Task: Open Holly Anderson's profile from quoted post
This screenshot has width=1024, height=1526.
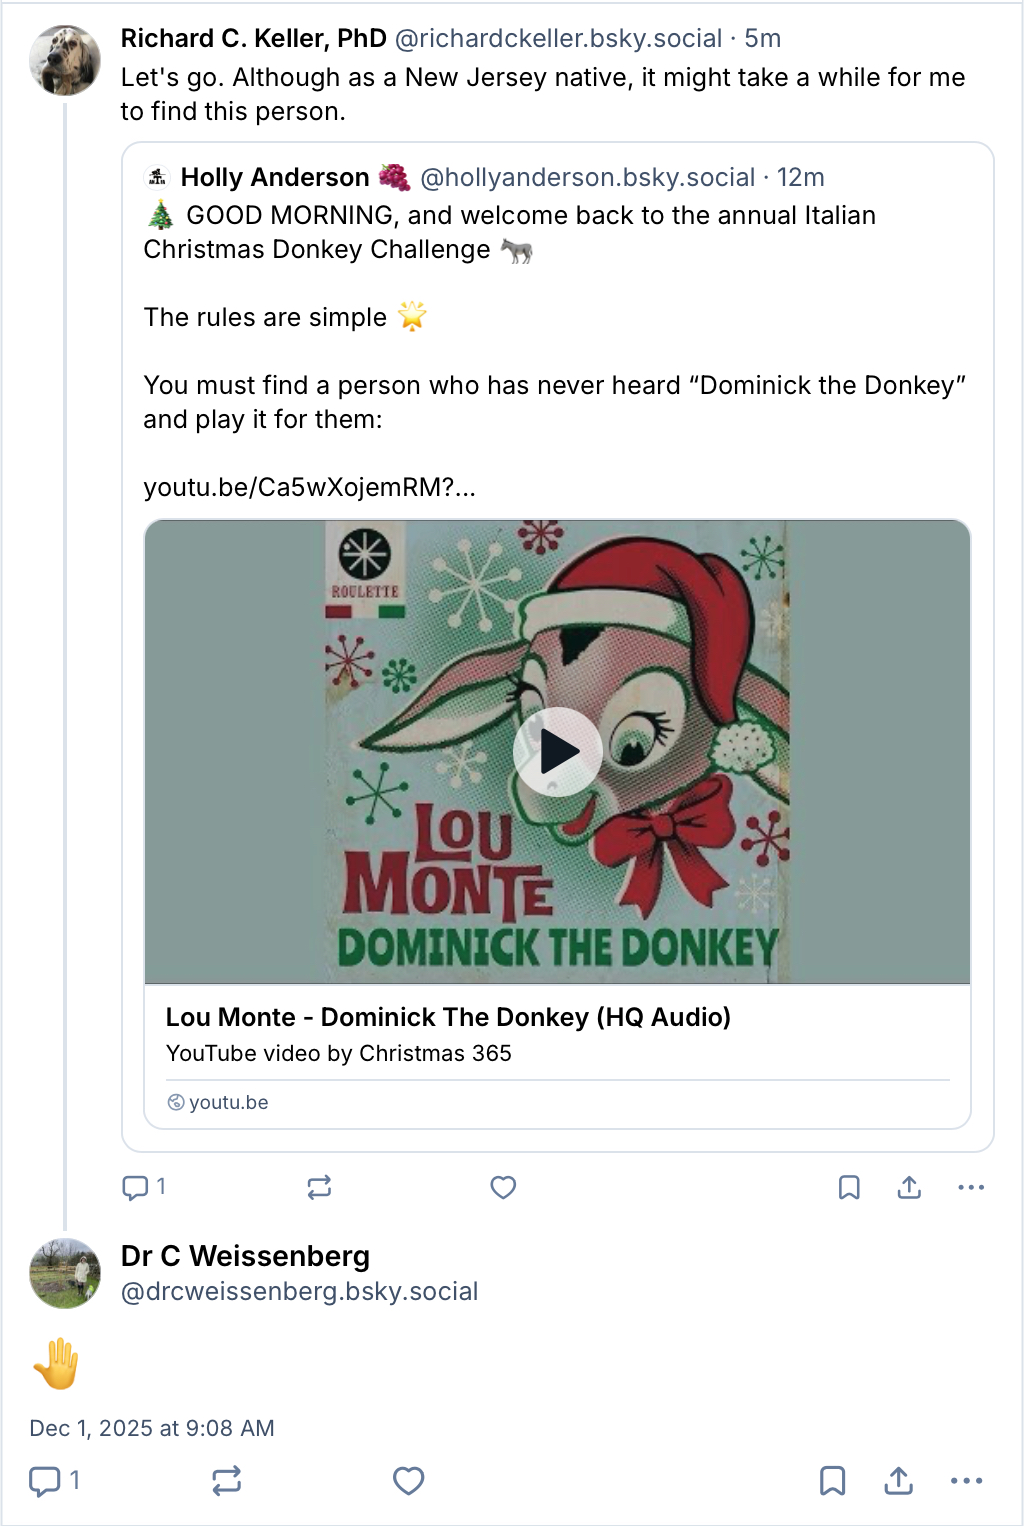Action: (x=275, y=177)
